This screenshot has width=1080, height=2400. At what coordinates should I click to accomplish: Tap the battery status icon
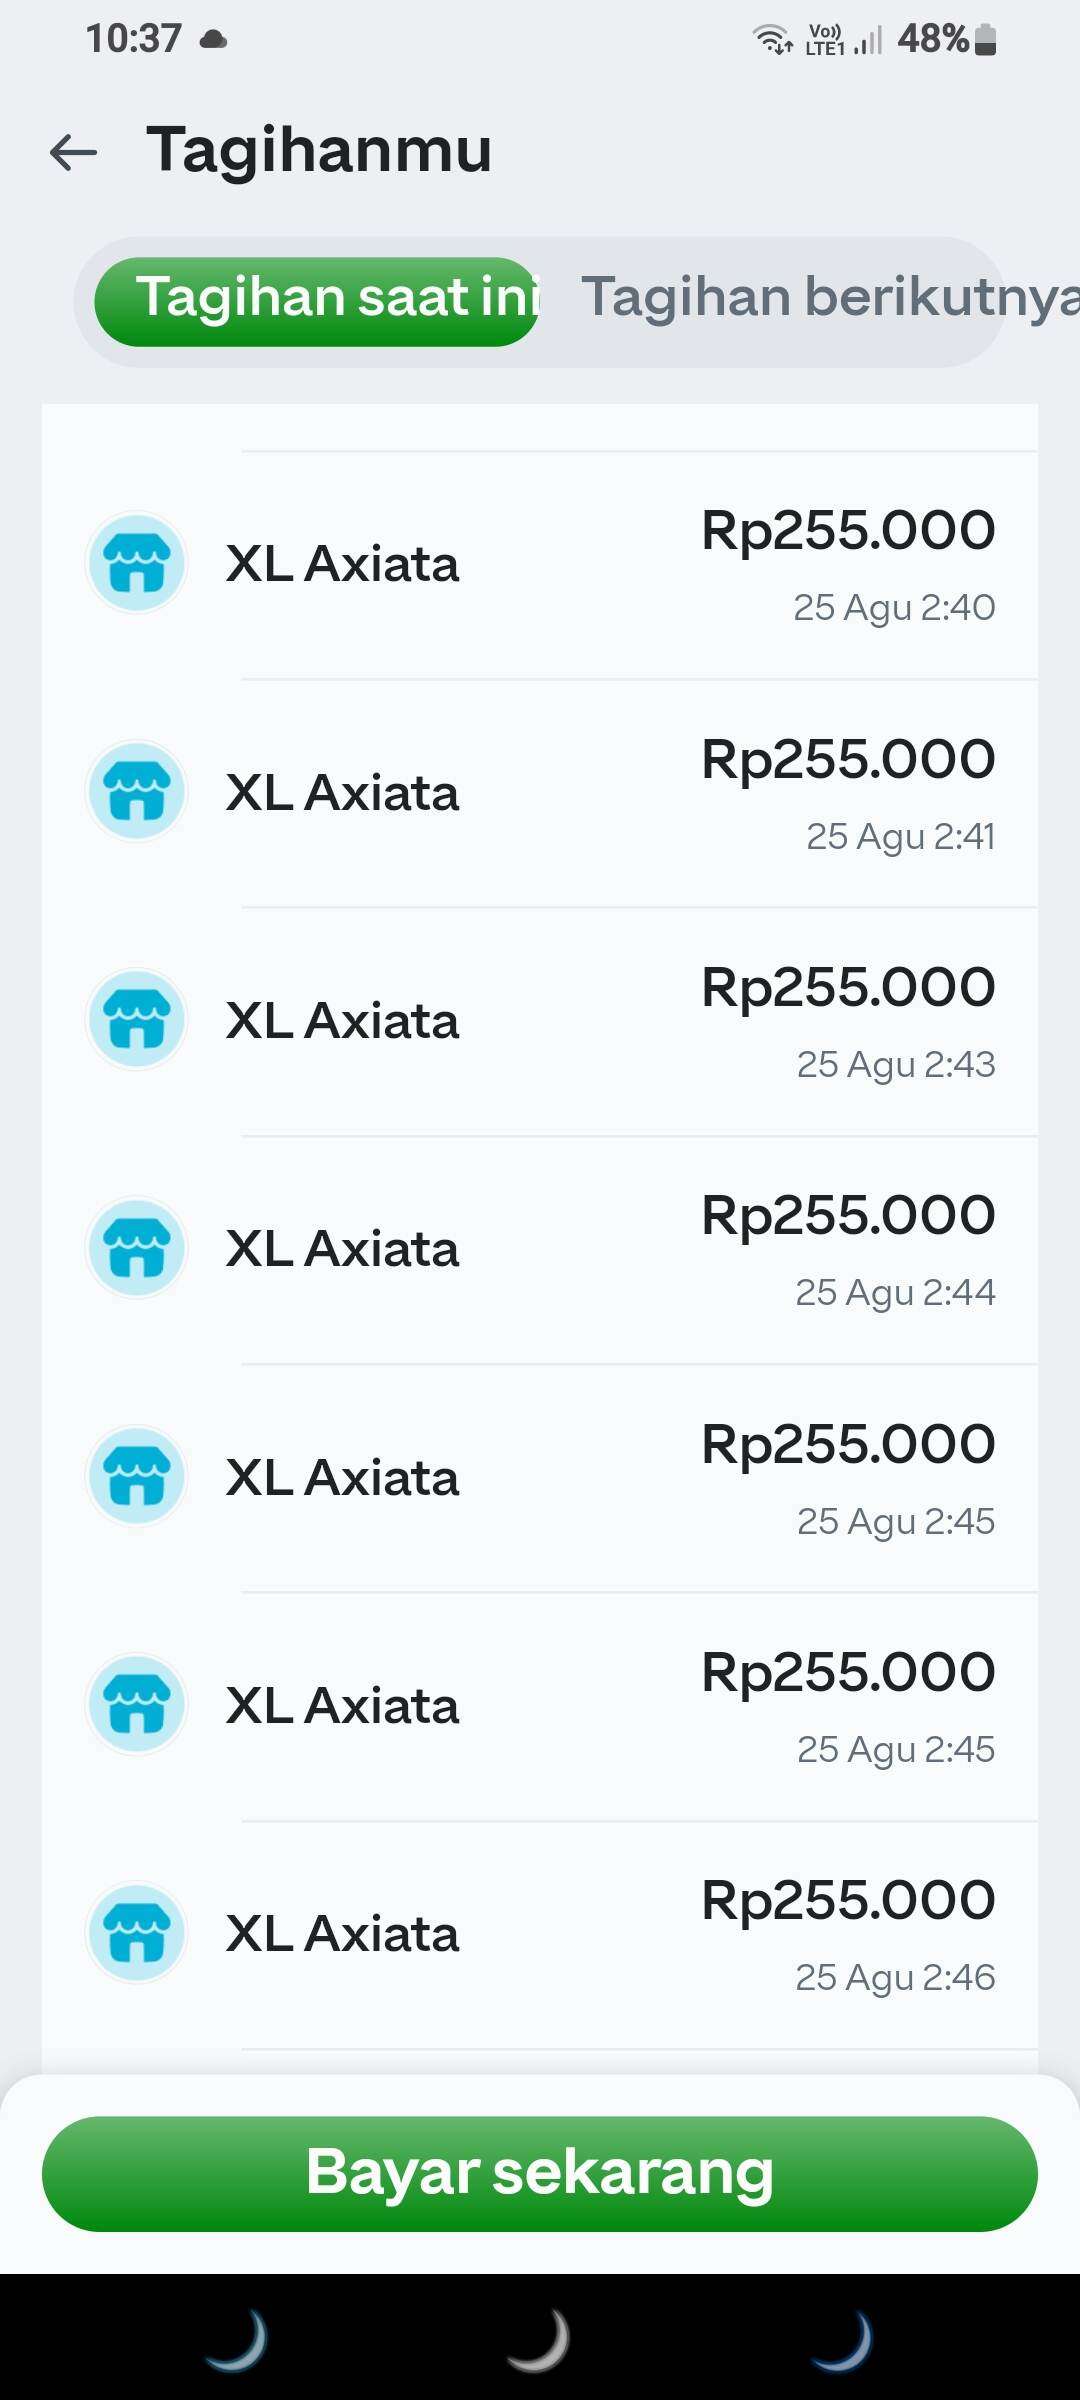[985, 40]
